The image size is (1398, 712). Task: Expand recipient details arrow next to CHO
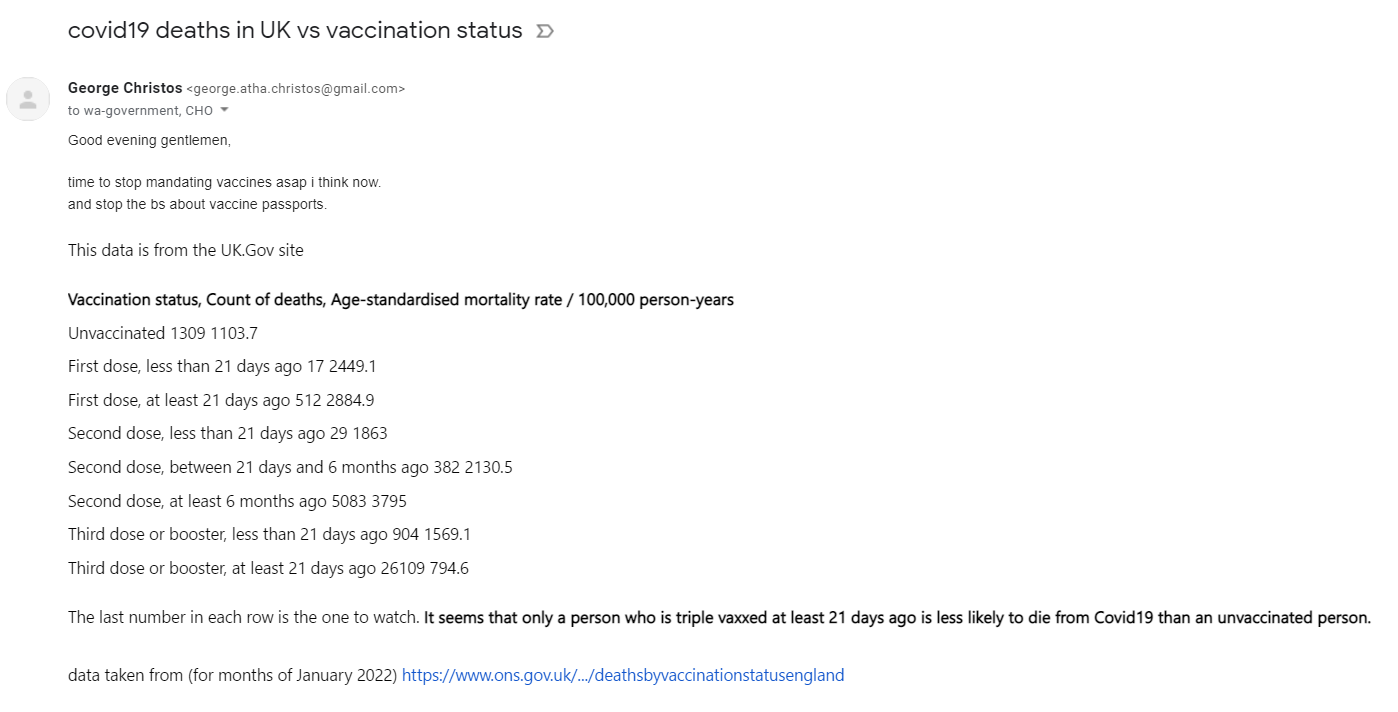tap(224, 110)
